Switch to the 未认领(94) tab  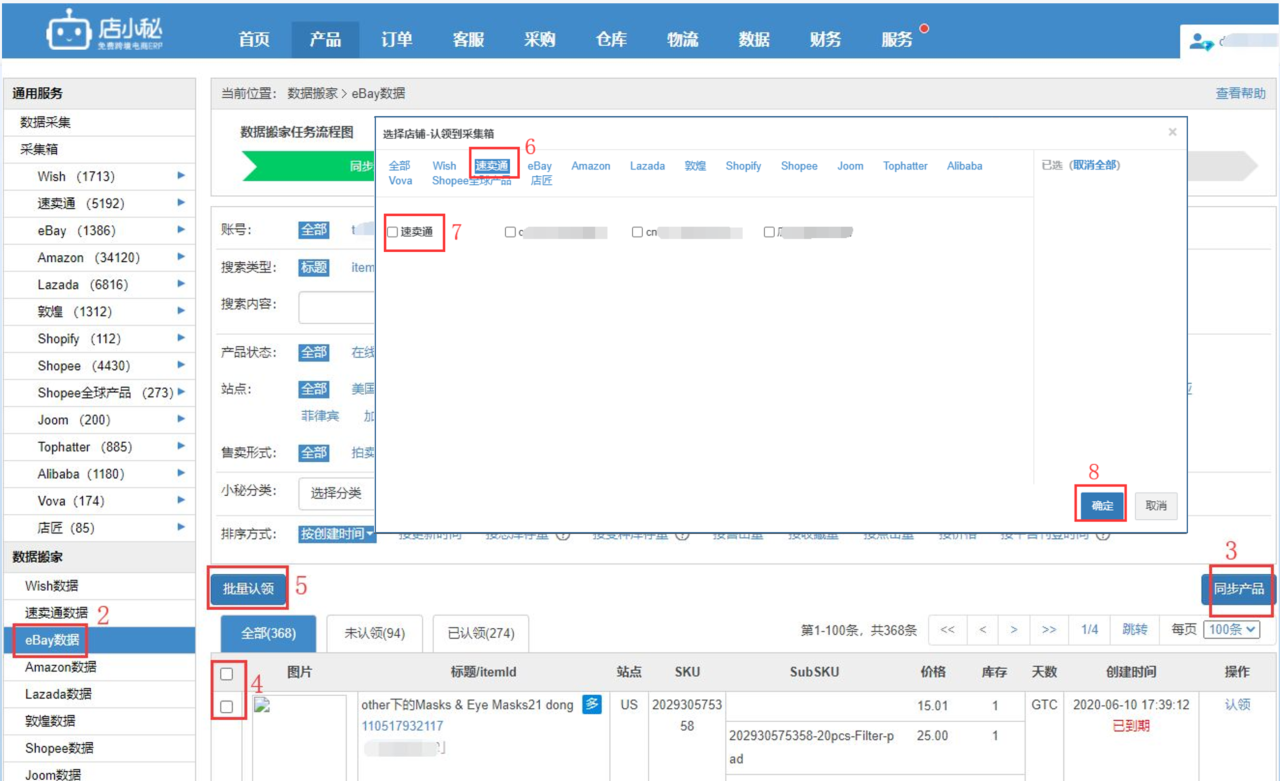[375, 633]
